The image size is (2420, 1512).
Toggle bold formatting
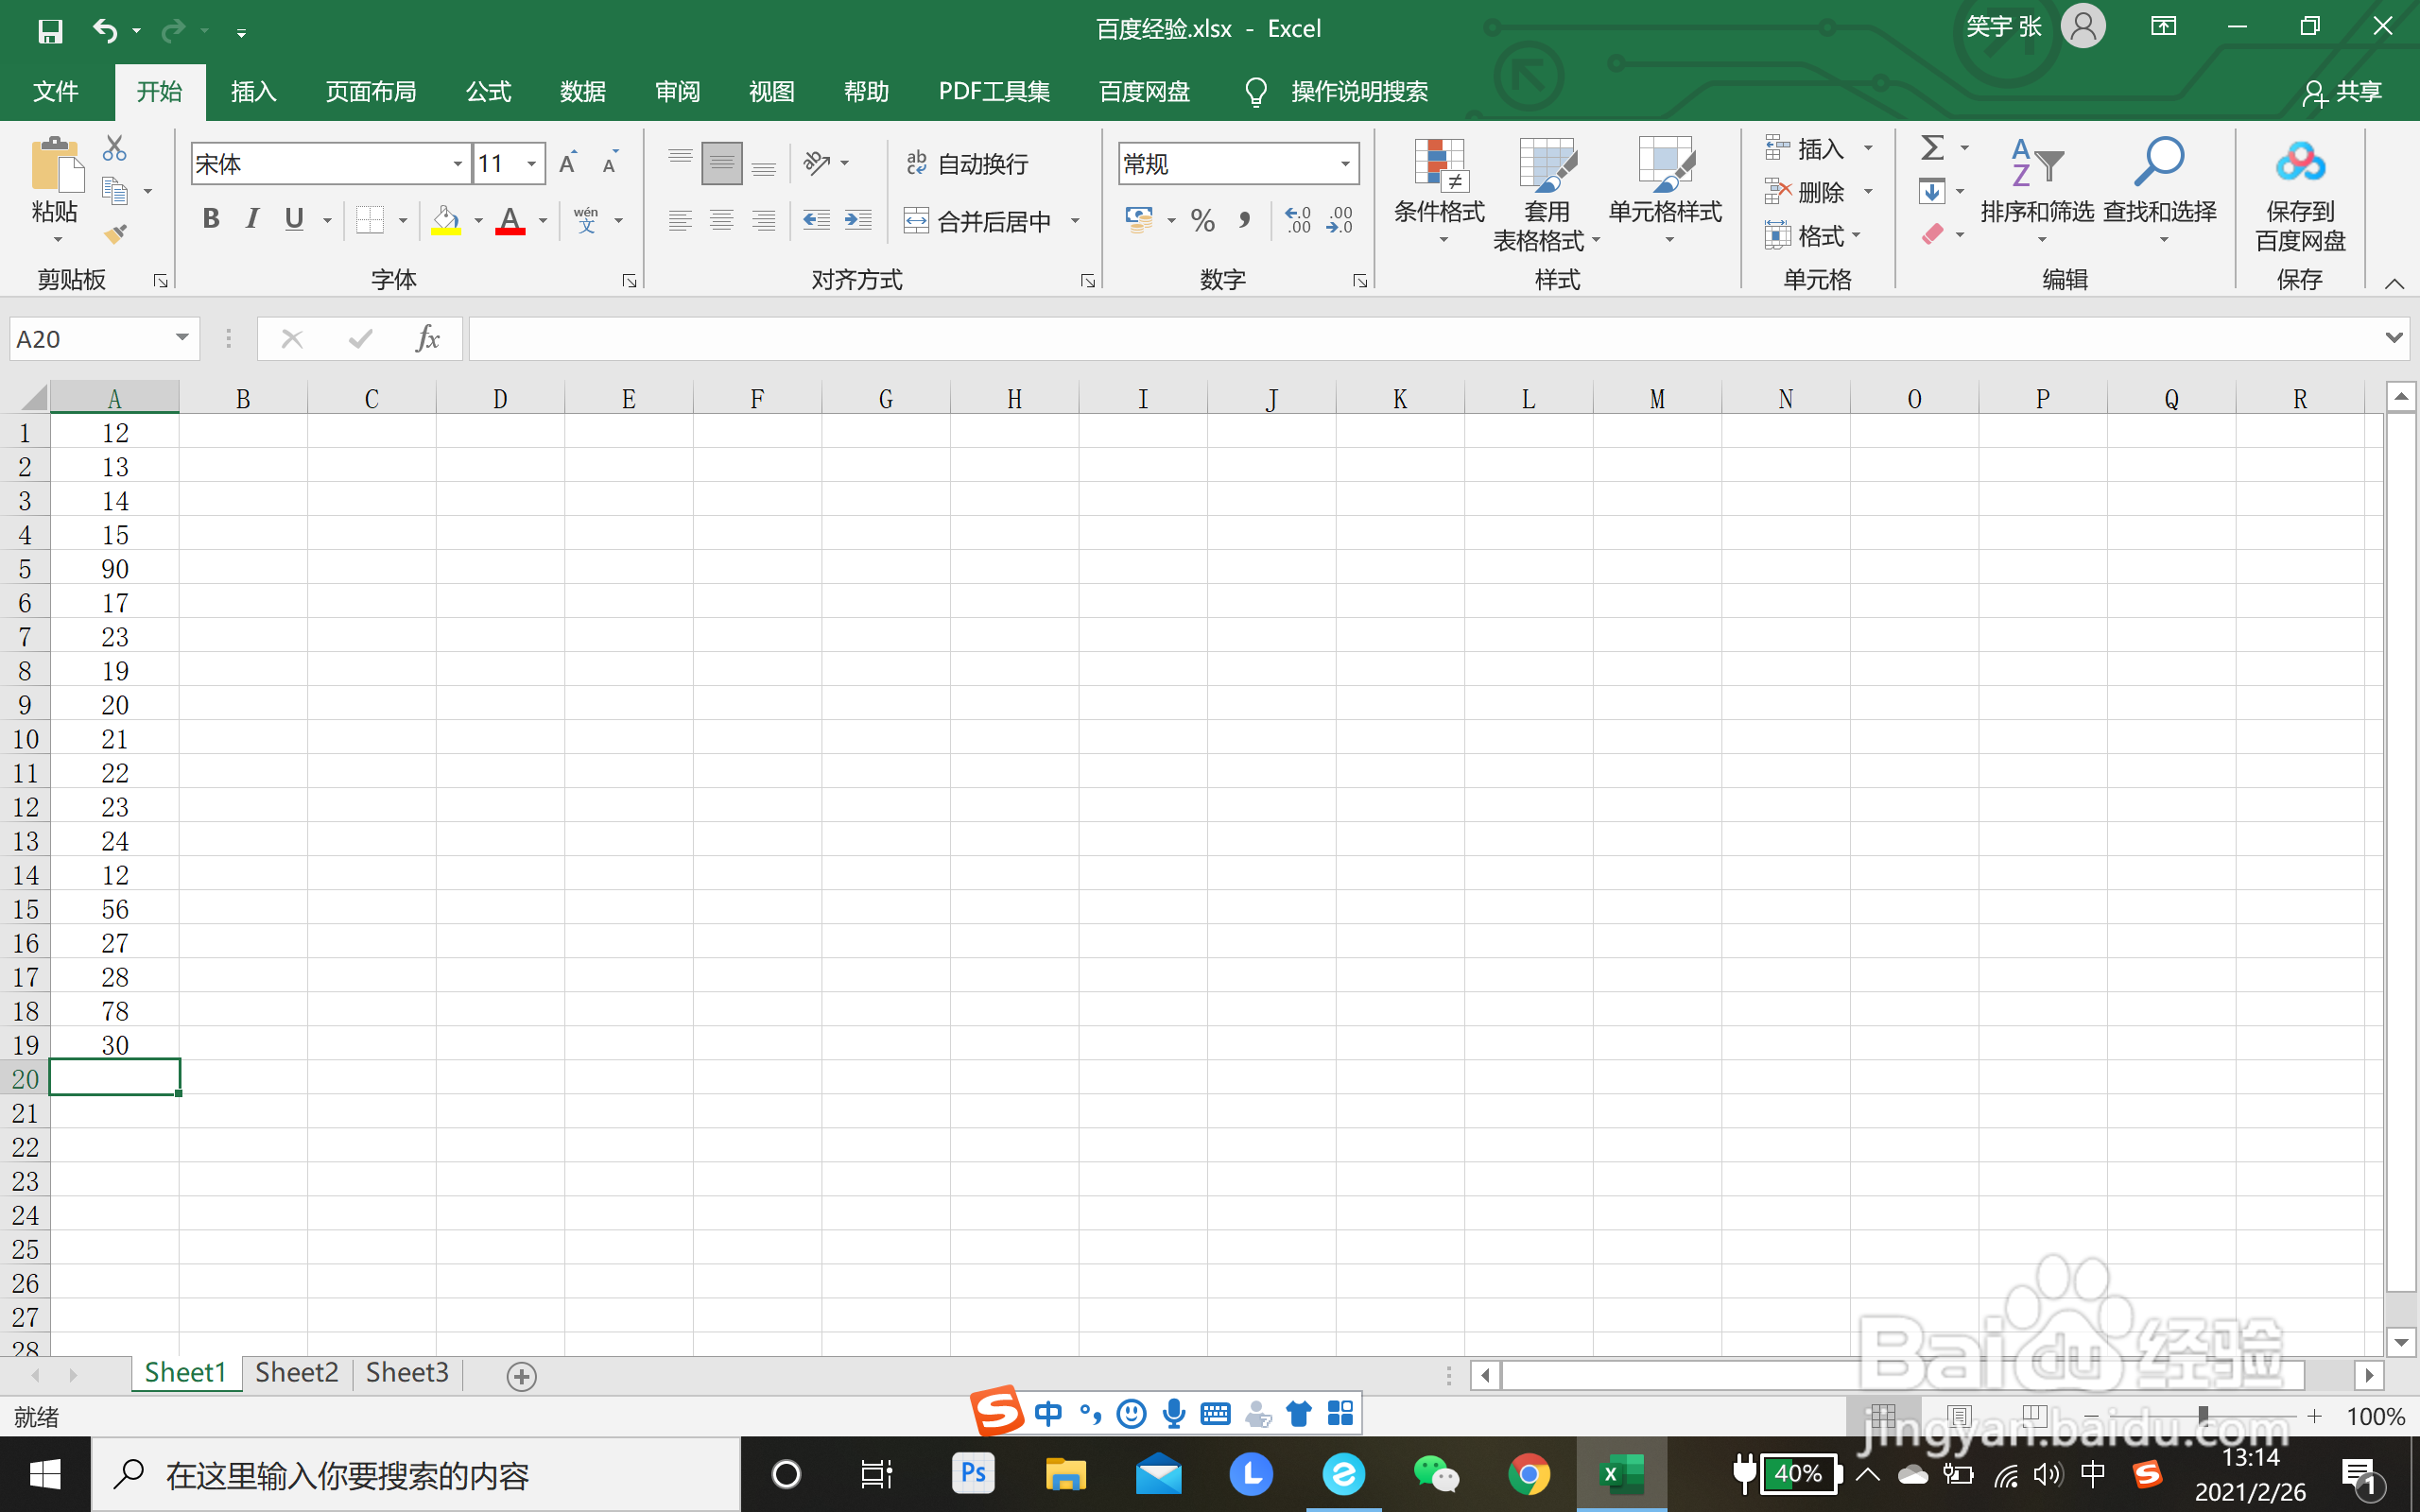click(210, 219)
